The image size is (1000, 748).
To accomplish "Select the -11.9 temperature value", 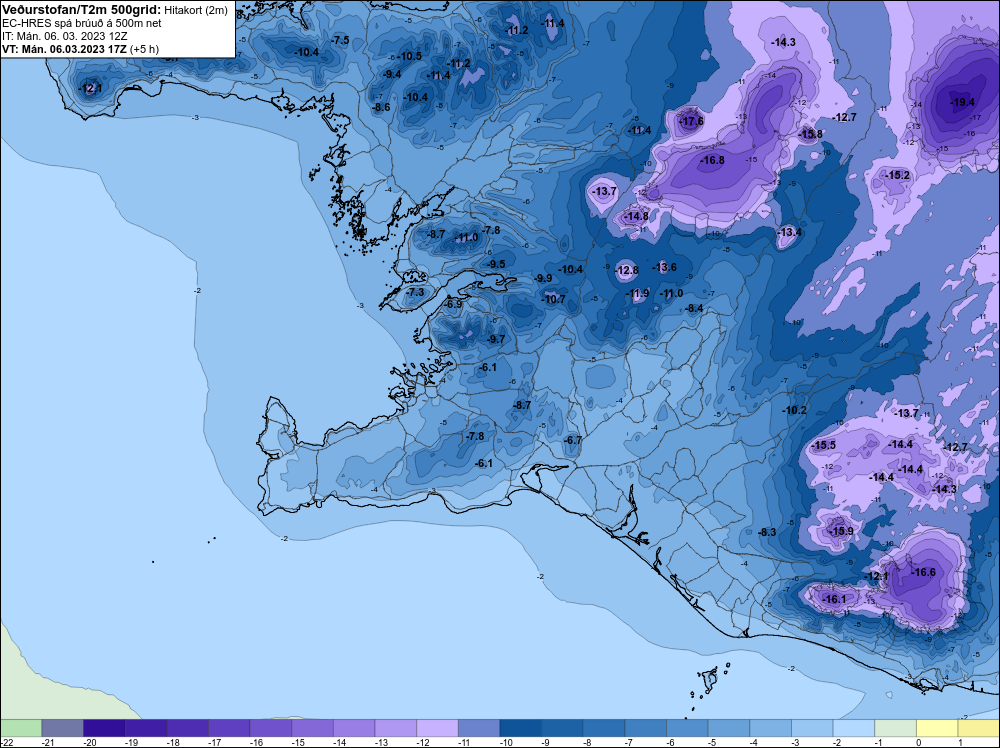I will coord(637,293).
